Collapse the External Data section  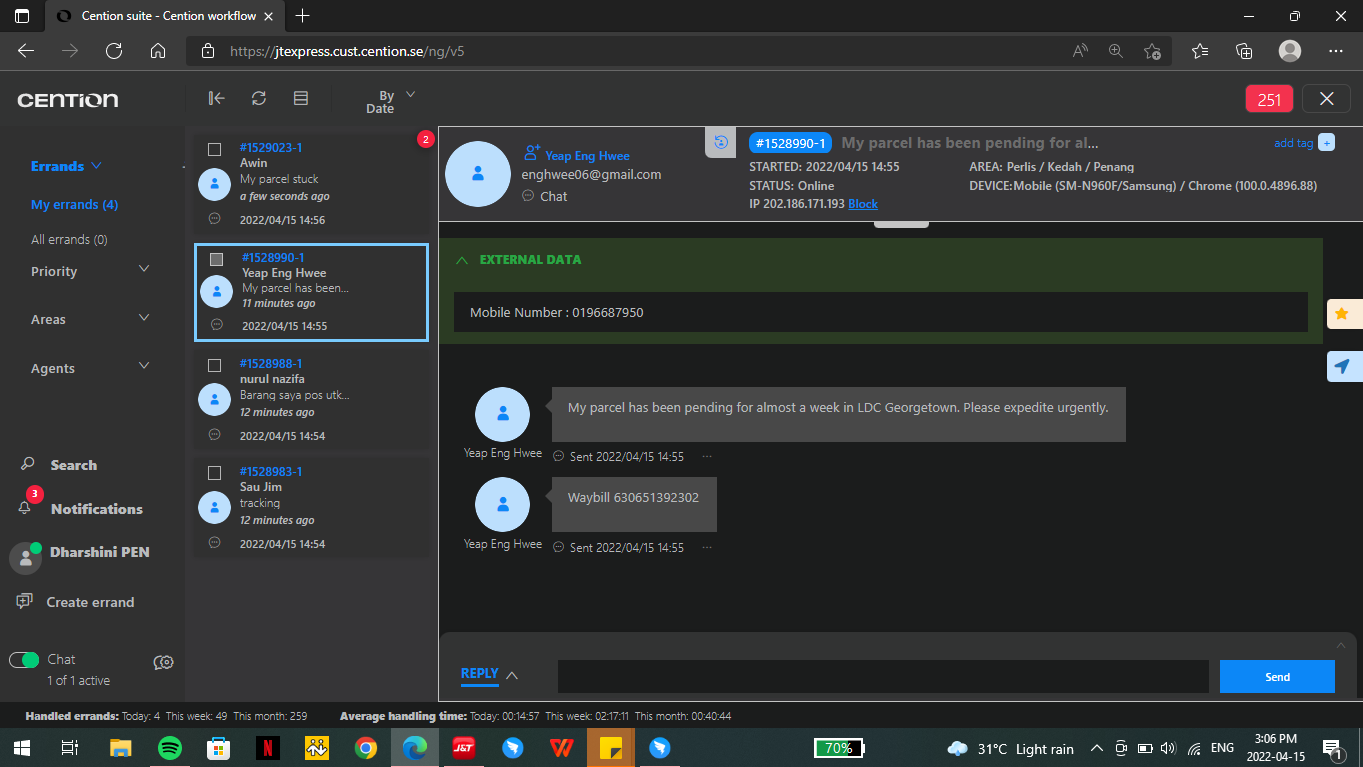(462, 260)
